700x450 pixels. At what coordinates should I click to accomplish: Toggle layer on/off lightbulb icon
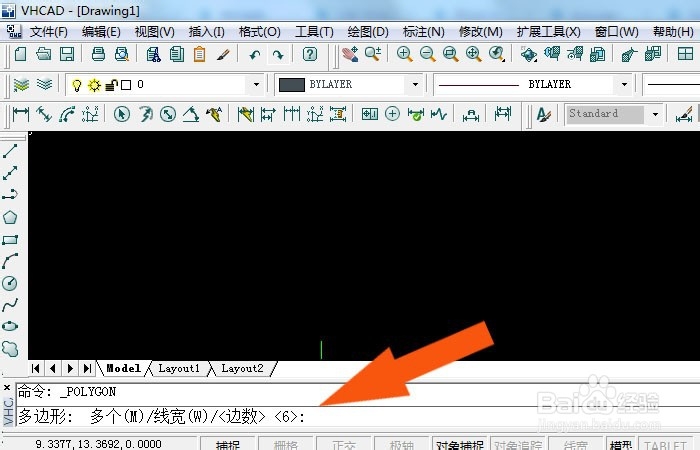(76, 85)
